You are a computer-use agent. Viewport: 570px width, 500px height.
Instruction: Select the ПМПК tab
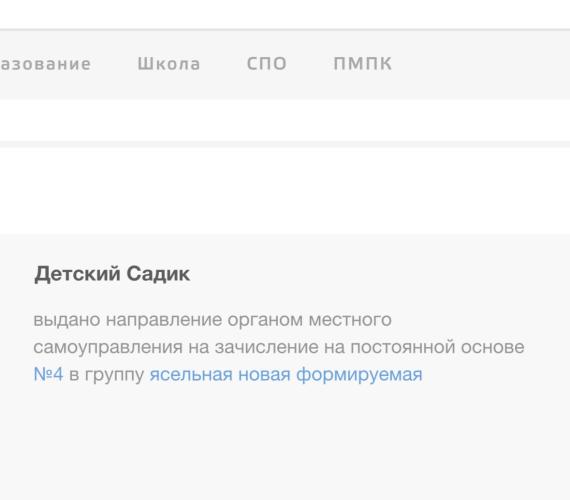point(362,64)
